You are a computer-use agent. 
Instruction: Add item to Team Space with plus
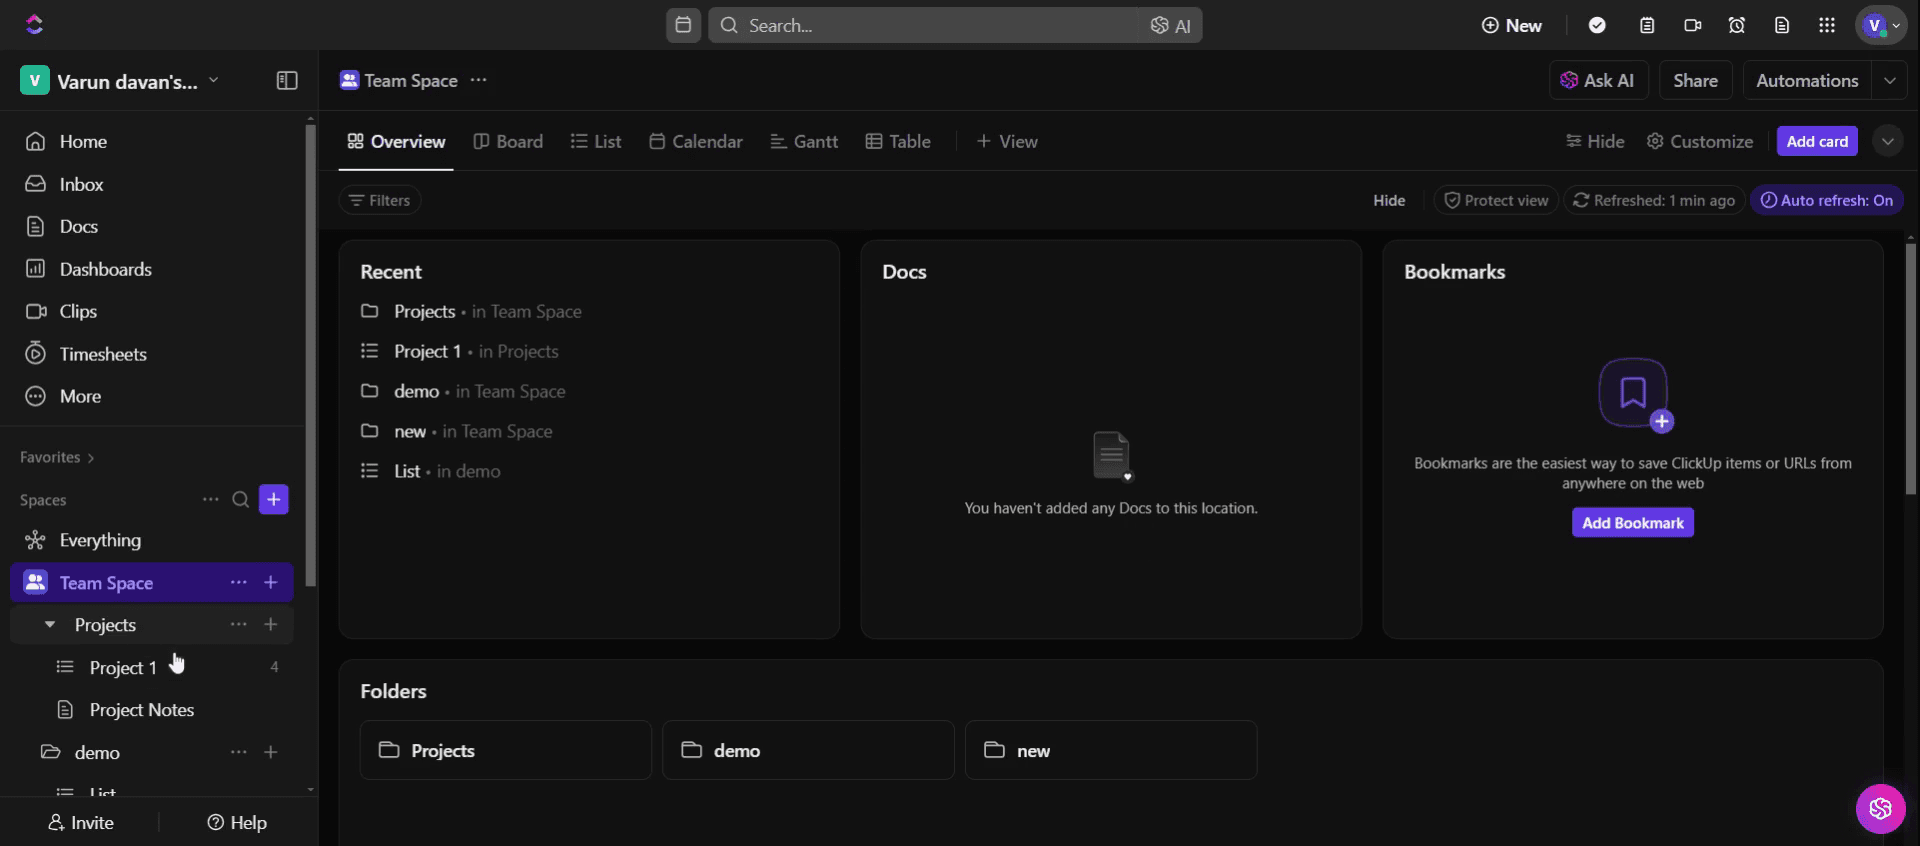pyautogui.click(x=271, y=582)
